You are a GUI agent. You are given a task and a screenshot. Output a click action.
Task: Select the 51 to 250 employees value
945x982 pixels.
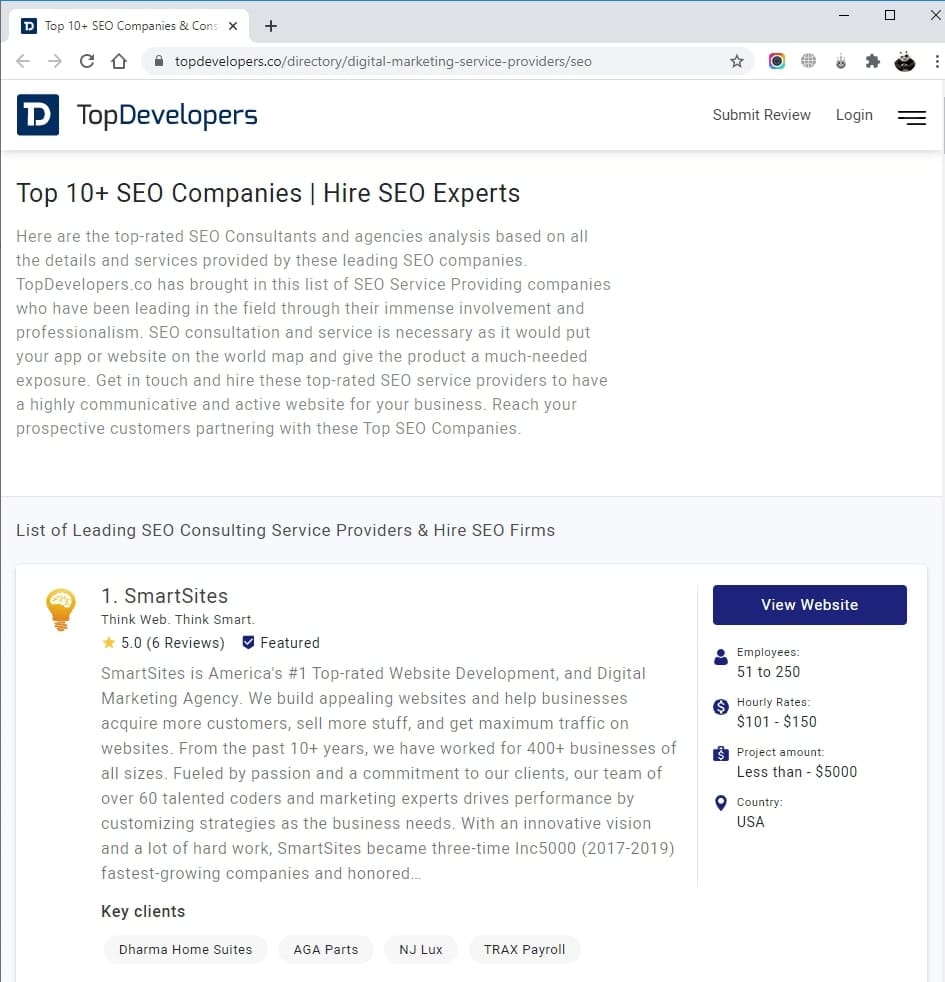point(768,672)
